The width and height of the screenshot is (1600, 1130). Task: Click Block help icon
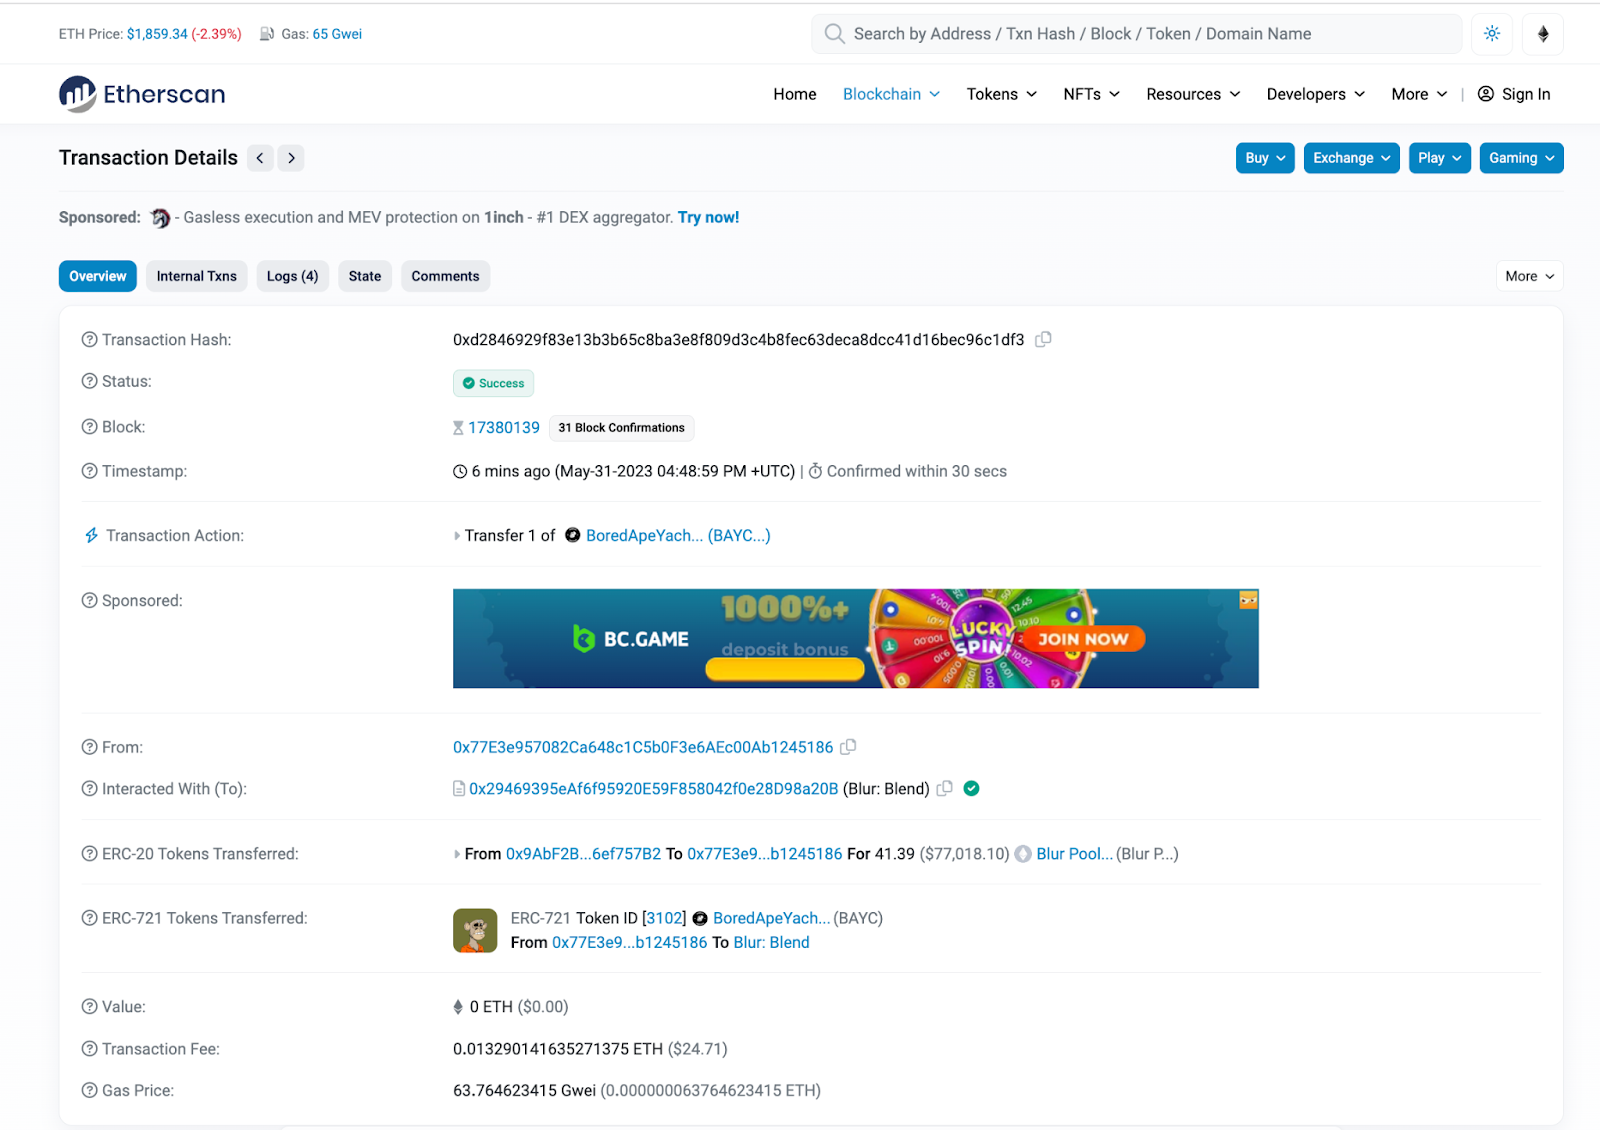(x=90, y=427)
